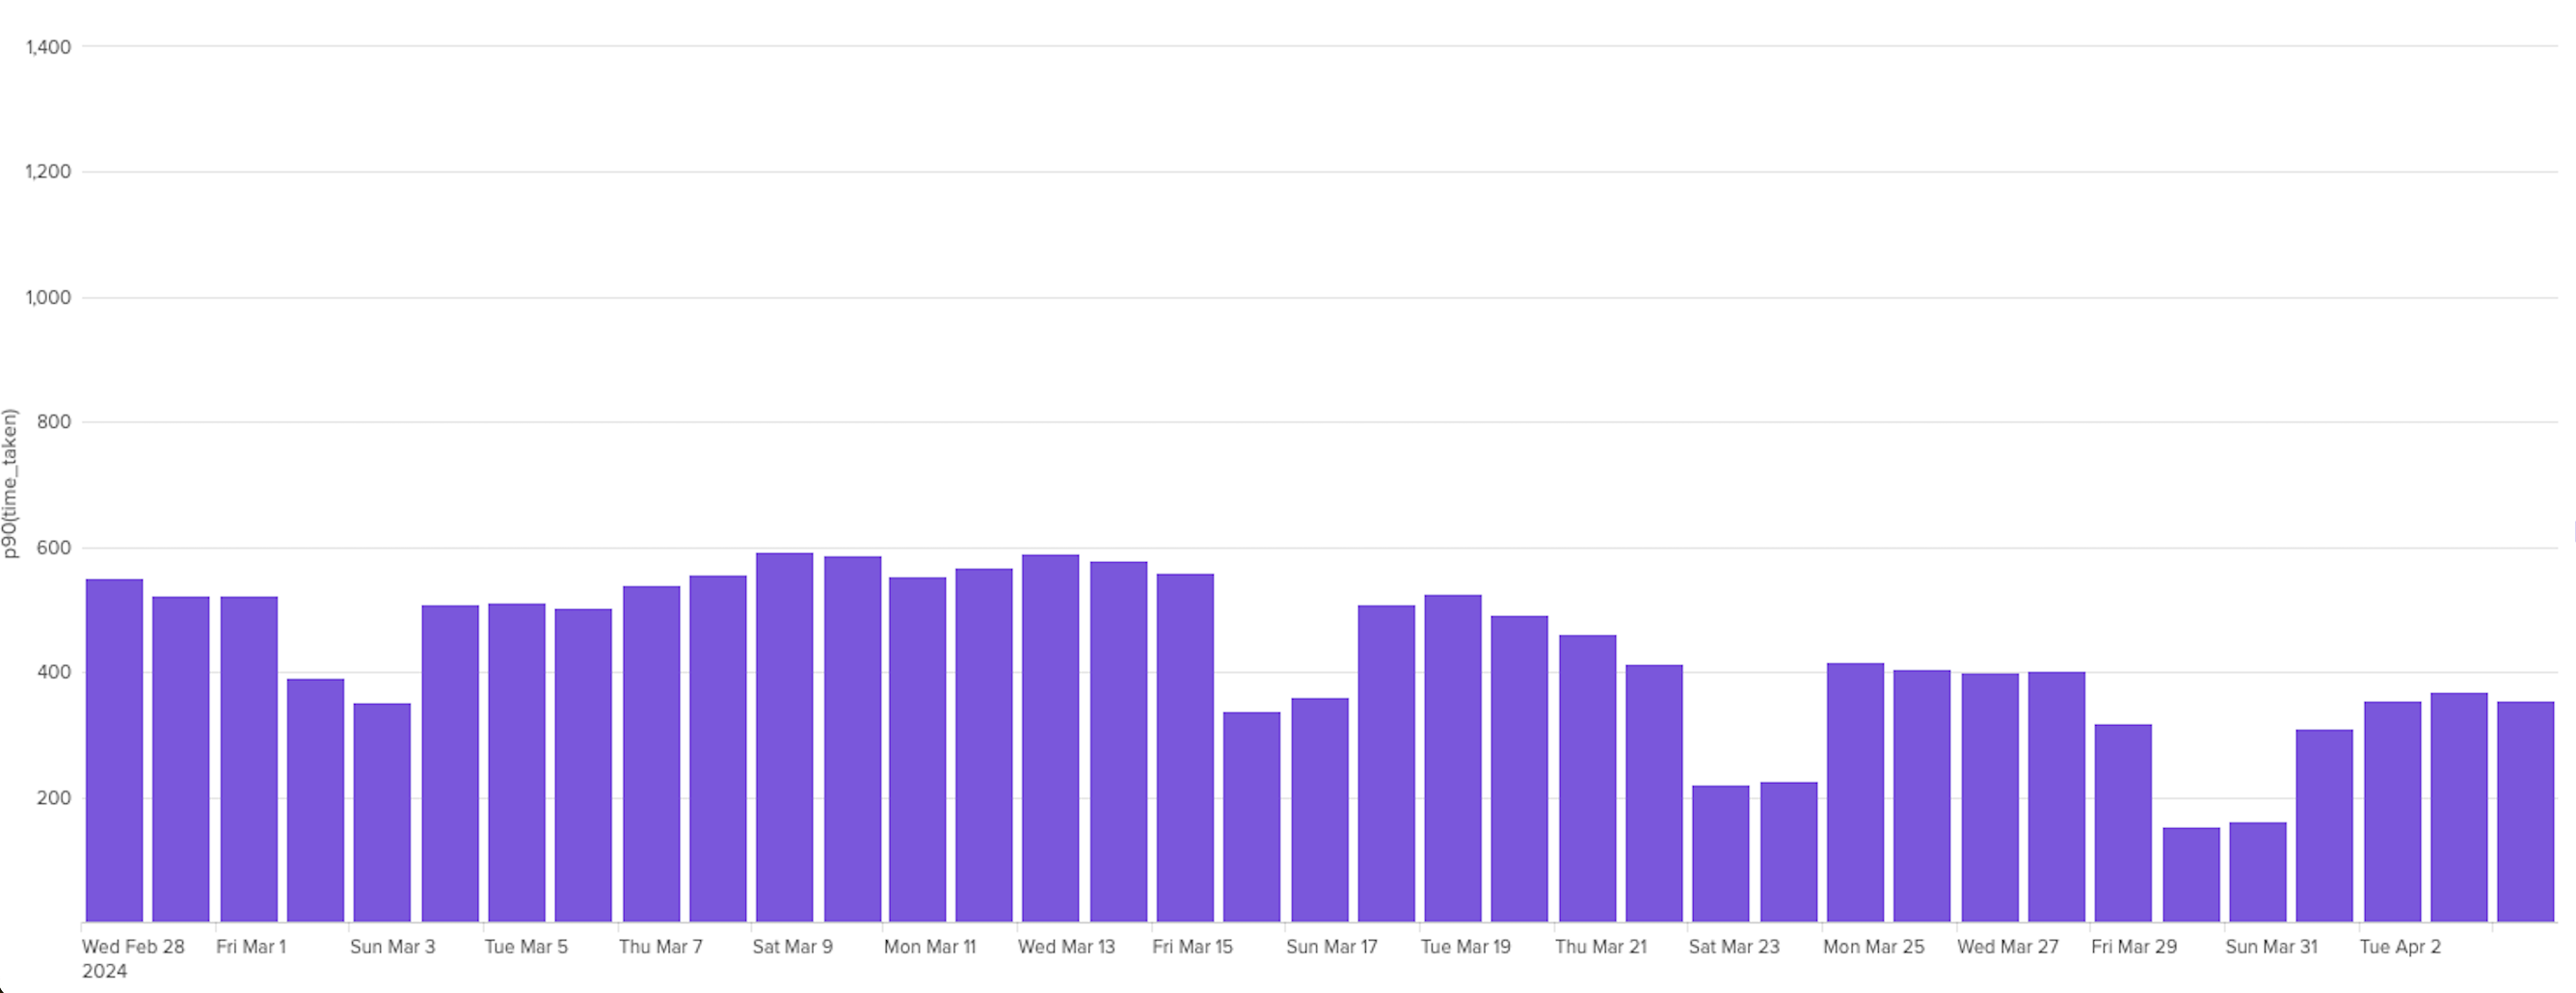This screenshot has height=993, width=2576.
Task: Click the 1,400 y-axis label
Action: [x=48, y=47]
